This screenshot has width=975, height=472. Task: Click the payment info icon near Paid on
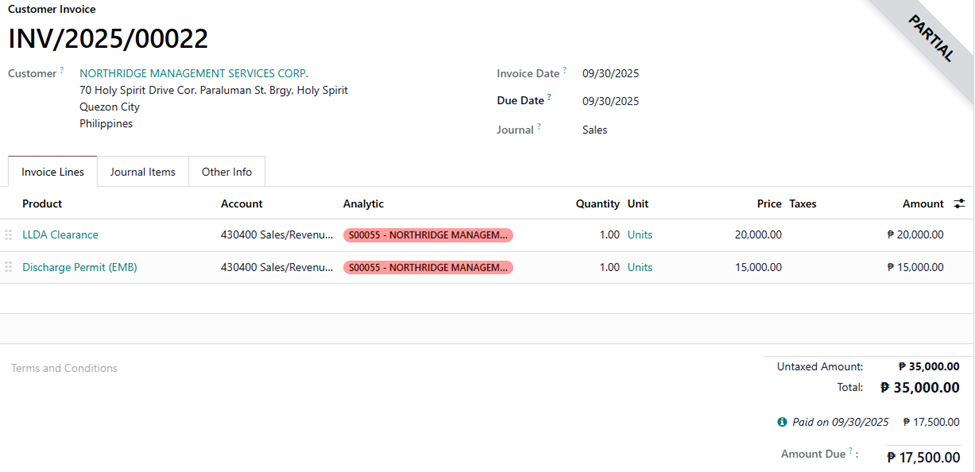click(x=782, y=422)
